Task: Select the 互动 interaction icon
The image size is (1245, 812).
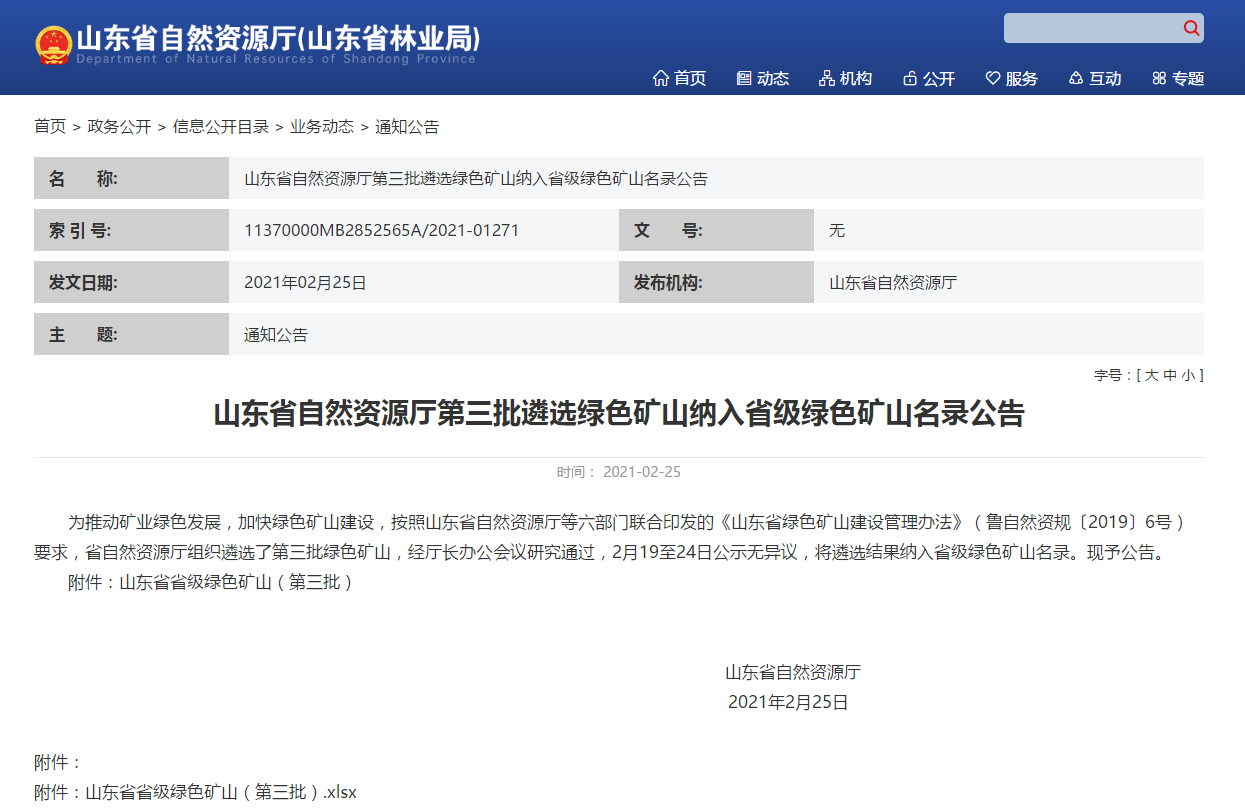Action: tap(1075, 77)
